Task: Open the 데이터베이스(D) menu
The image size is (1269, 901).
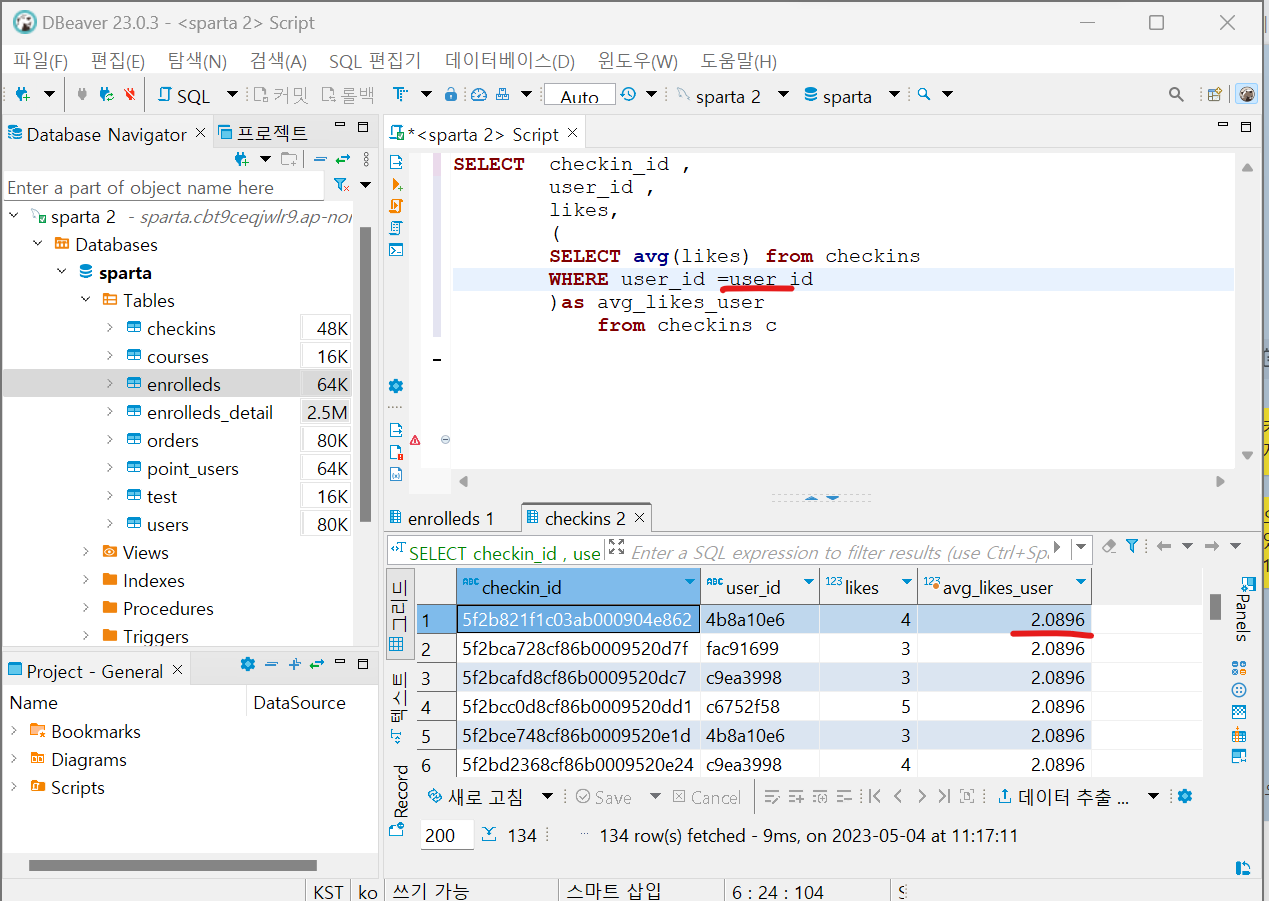Action: click(510, 61)
